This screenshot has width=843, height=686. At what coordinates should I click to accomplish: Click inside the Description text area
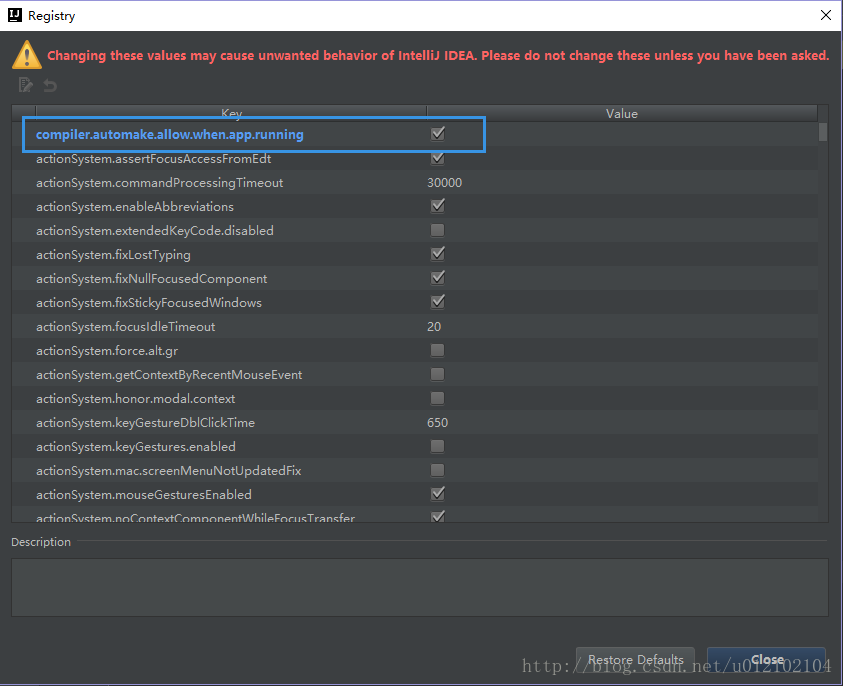(x=420, y=588)
